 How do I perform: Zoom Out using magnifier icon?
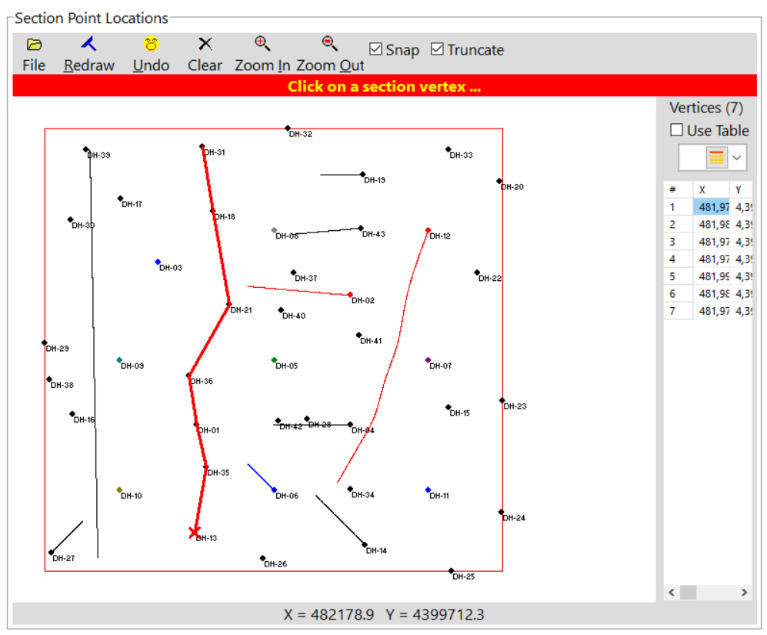click(x=329, y=44)
